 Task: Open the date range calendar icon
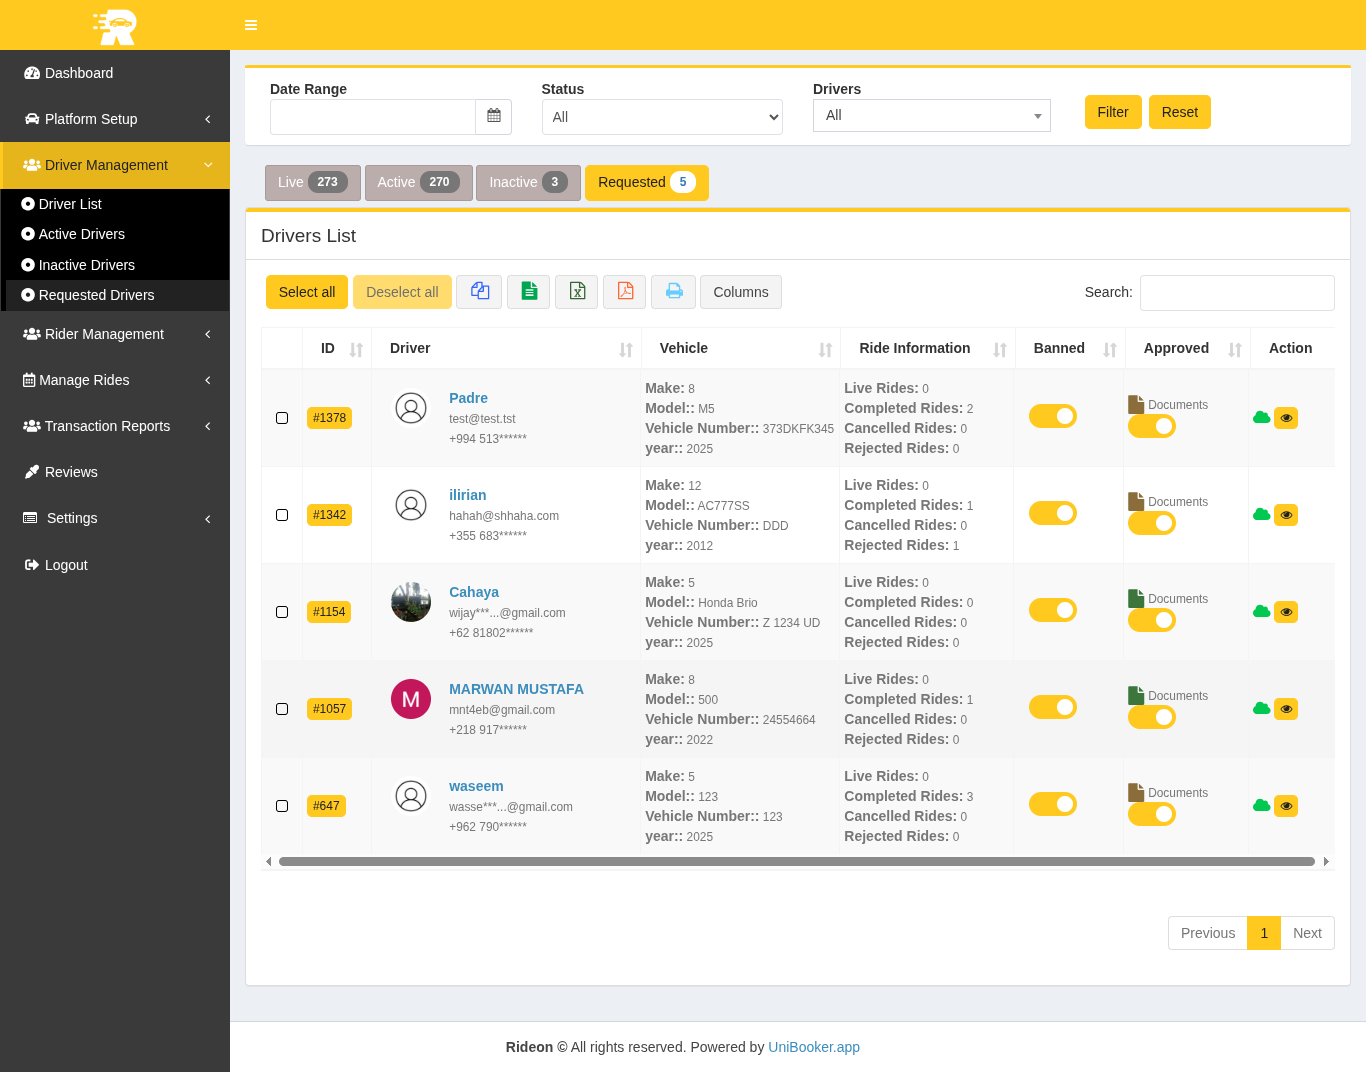[494, 117]
